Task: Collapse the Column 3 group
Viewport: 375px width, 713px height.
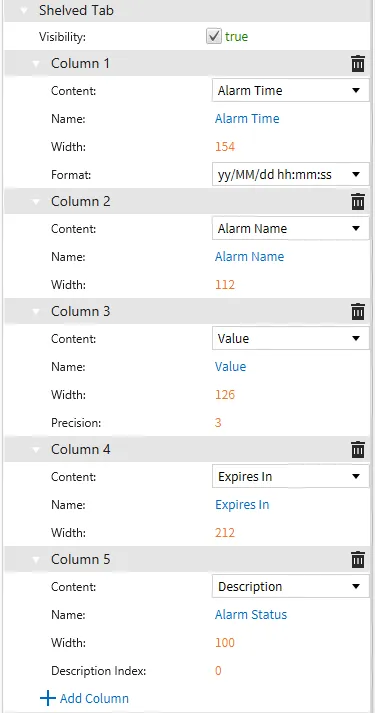Action: (36, 312)
